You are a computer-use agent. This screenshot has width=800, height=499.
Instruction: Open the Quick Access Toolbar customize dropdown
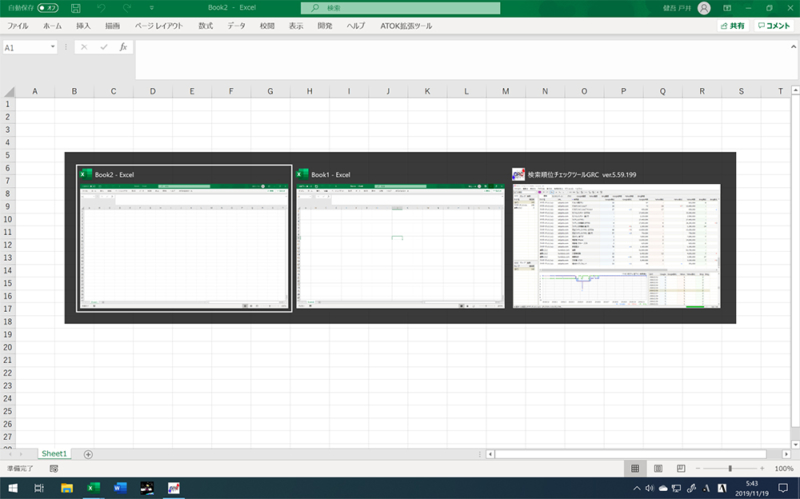click(152, 8)
